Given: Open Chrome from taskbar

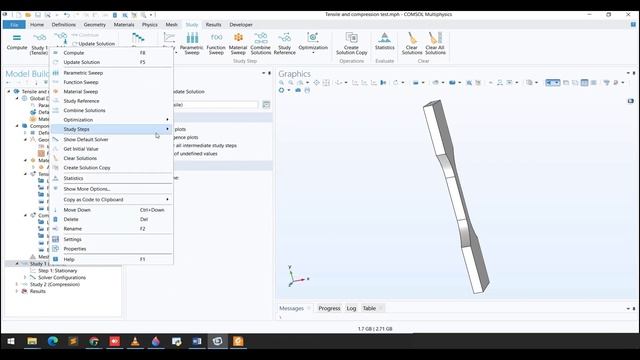Looking at the screenshot, I should [94, 341].
